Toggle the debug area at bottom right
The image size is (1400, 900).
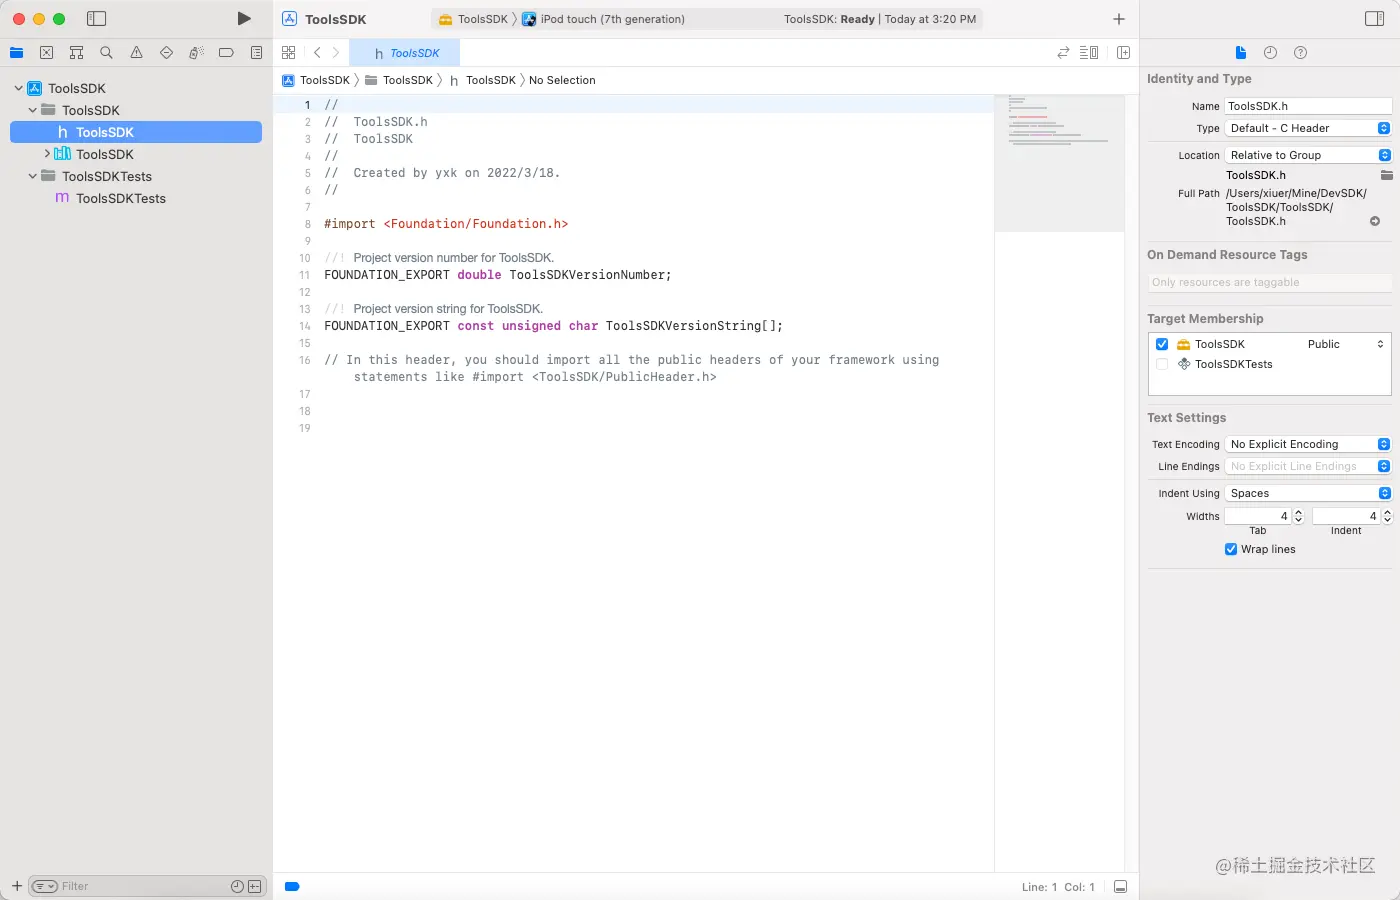pos(1121,887)
